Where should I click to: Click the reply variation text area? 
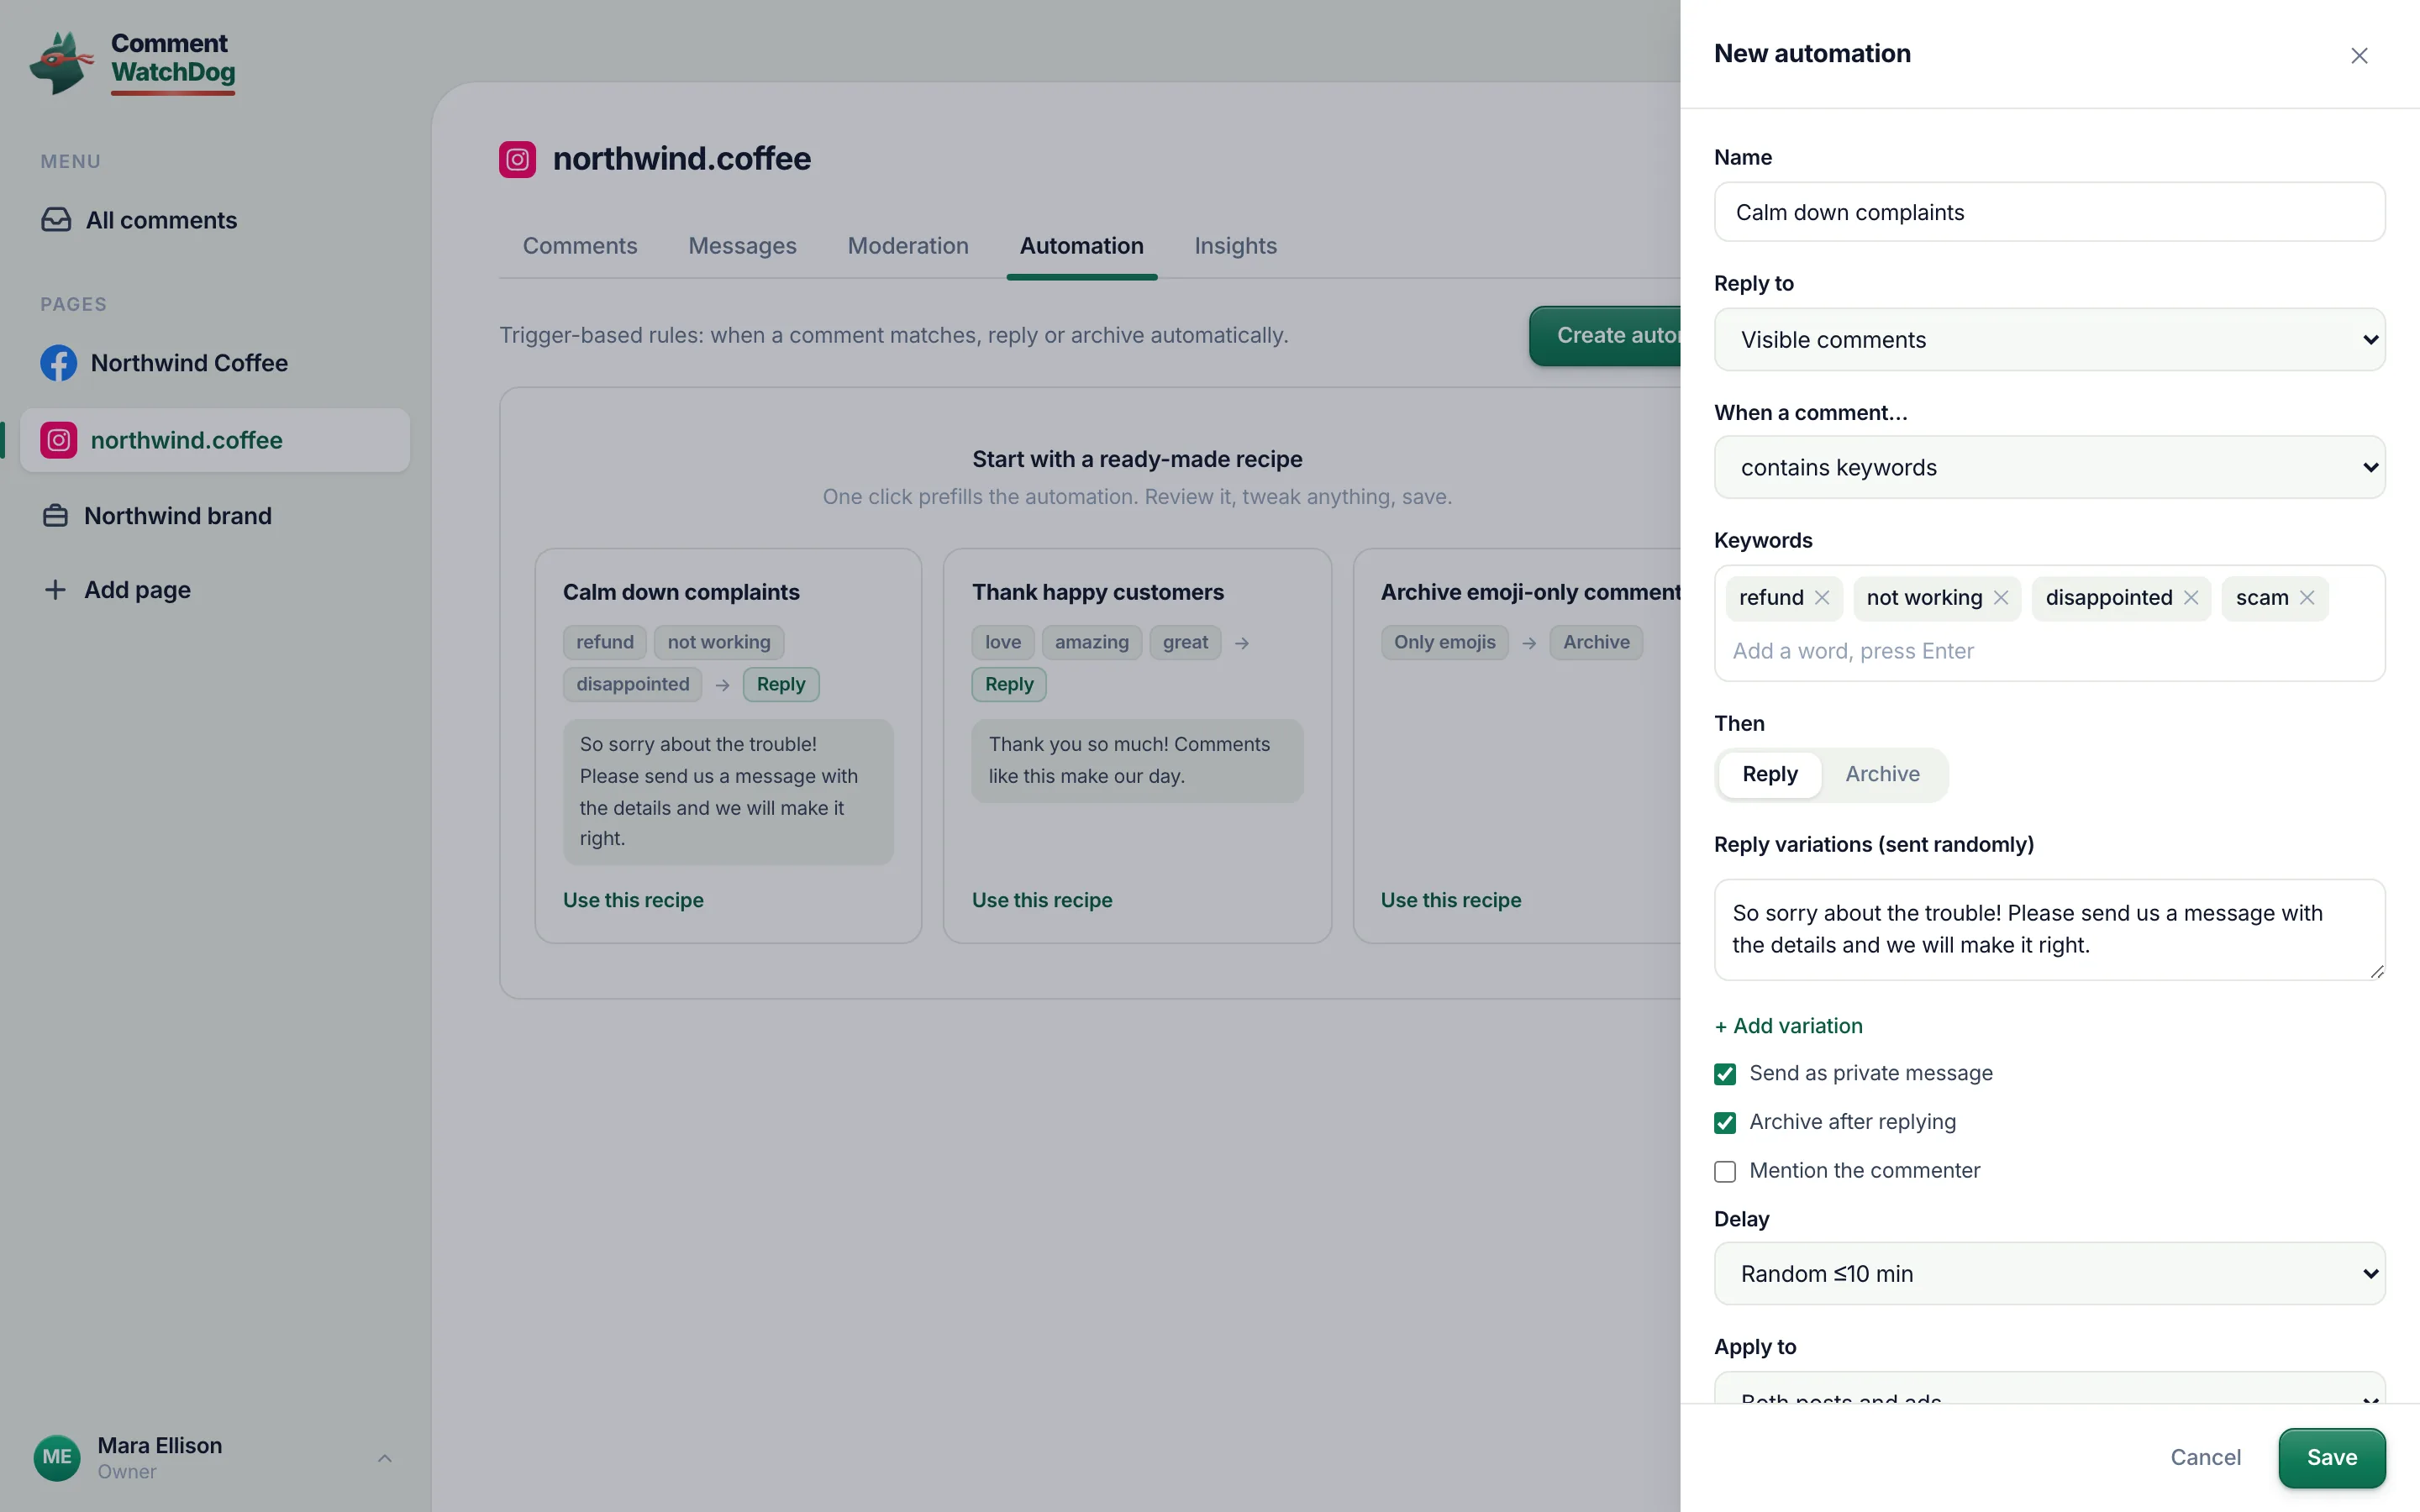pyautogui.click(x=2049, y=930)
